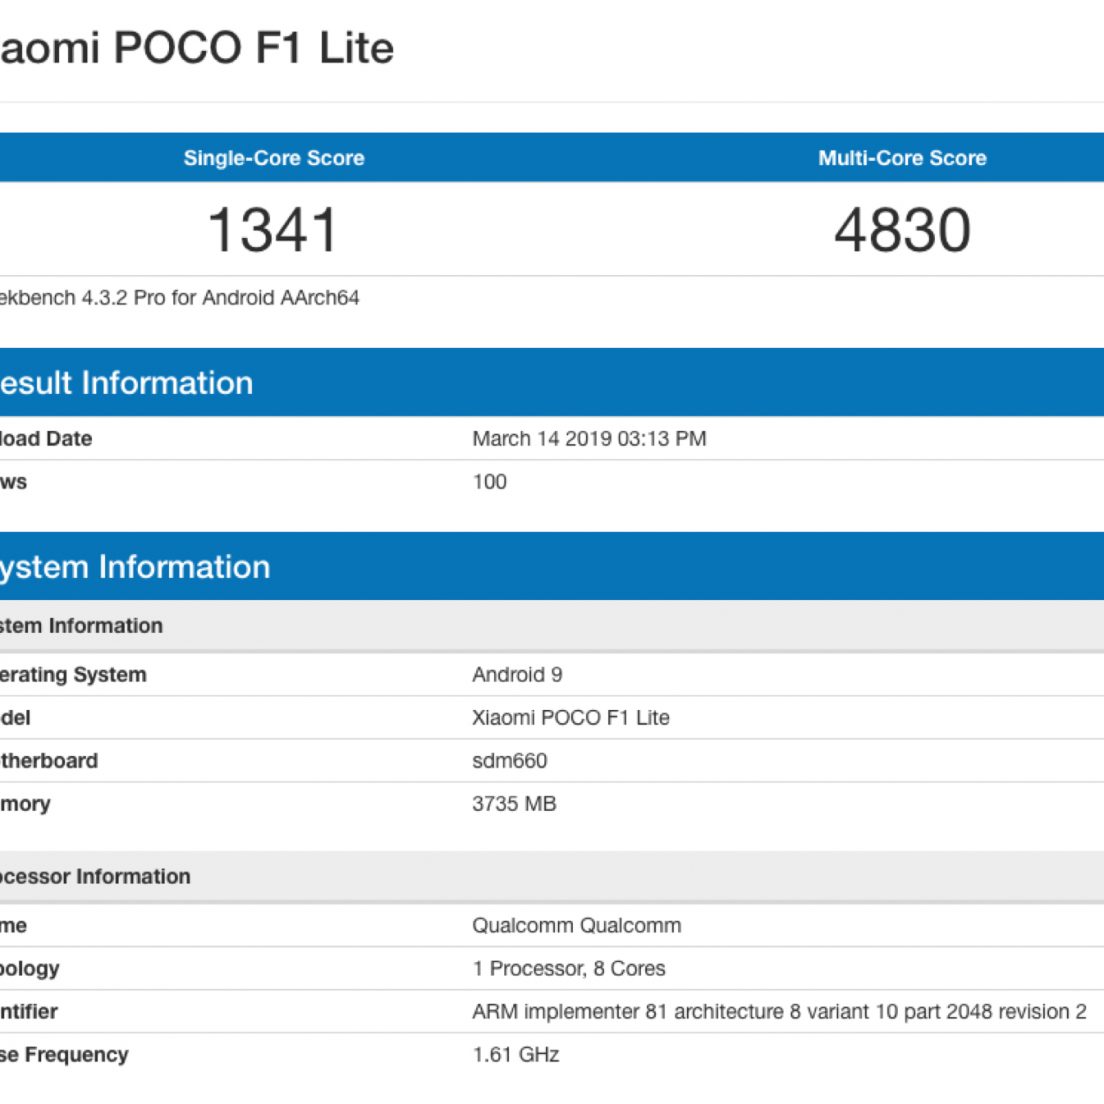Click the Multi-Core Score header
1104x1104 pixels.
pyautogui.click(x=902, y=158)
